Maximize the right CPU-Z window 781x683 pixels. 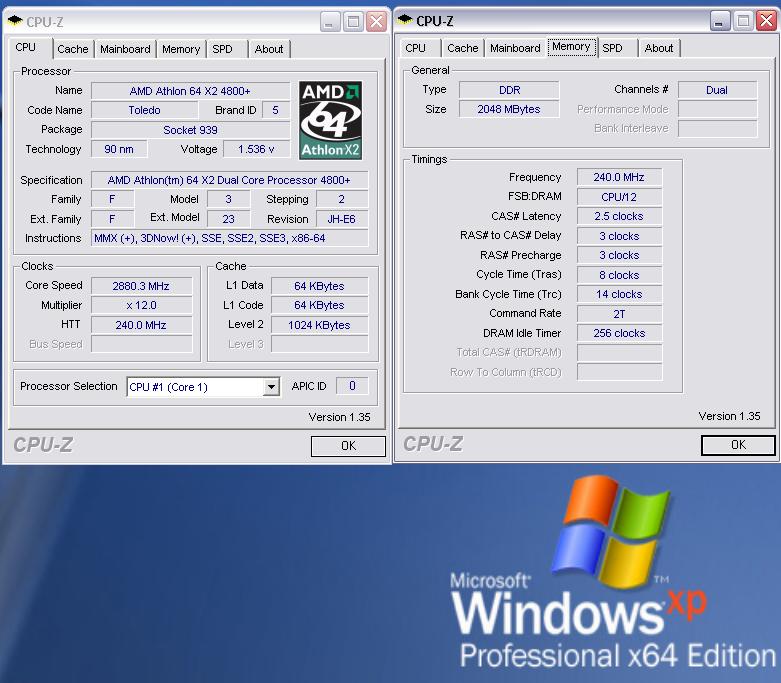[743, 21]
